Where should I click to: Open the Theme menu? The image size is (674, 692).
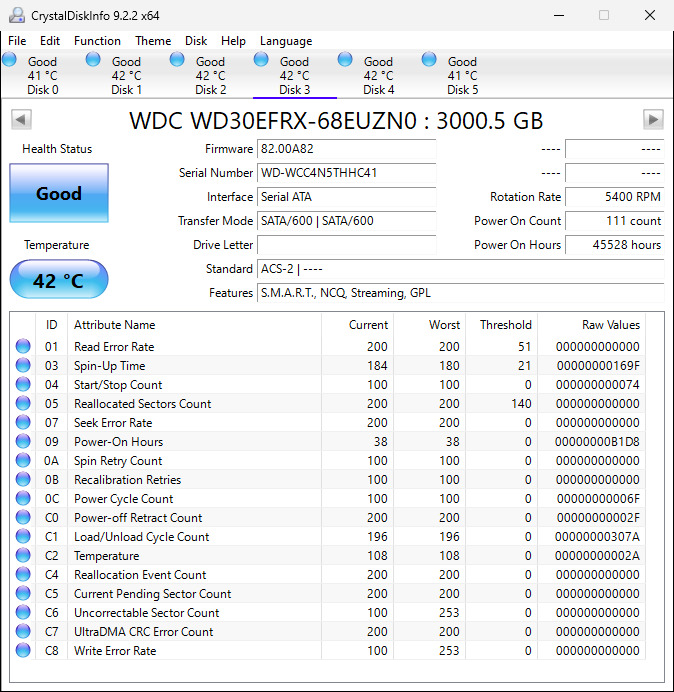point(153,41)
